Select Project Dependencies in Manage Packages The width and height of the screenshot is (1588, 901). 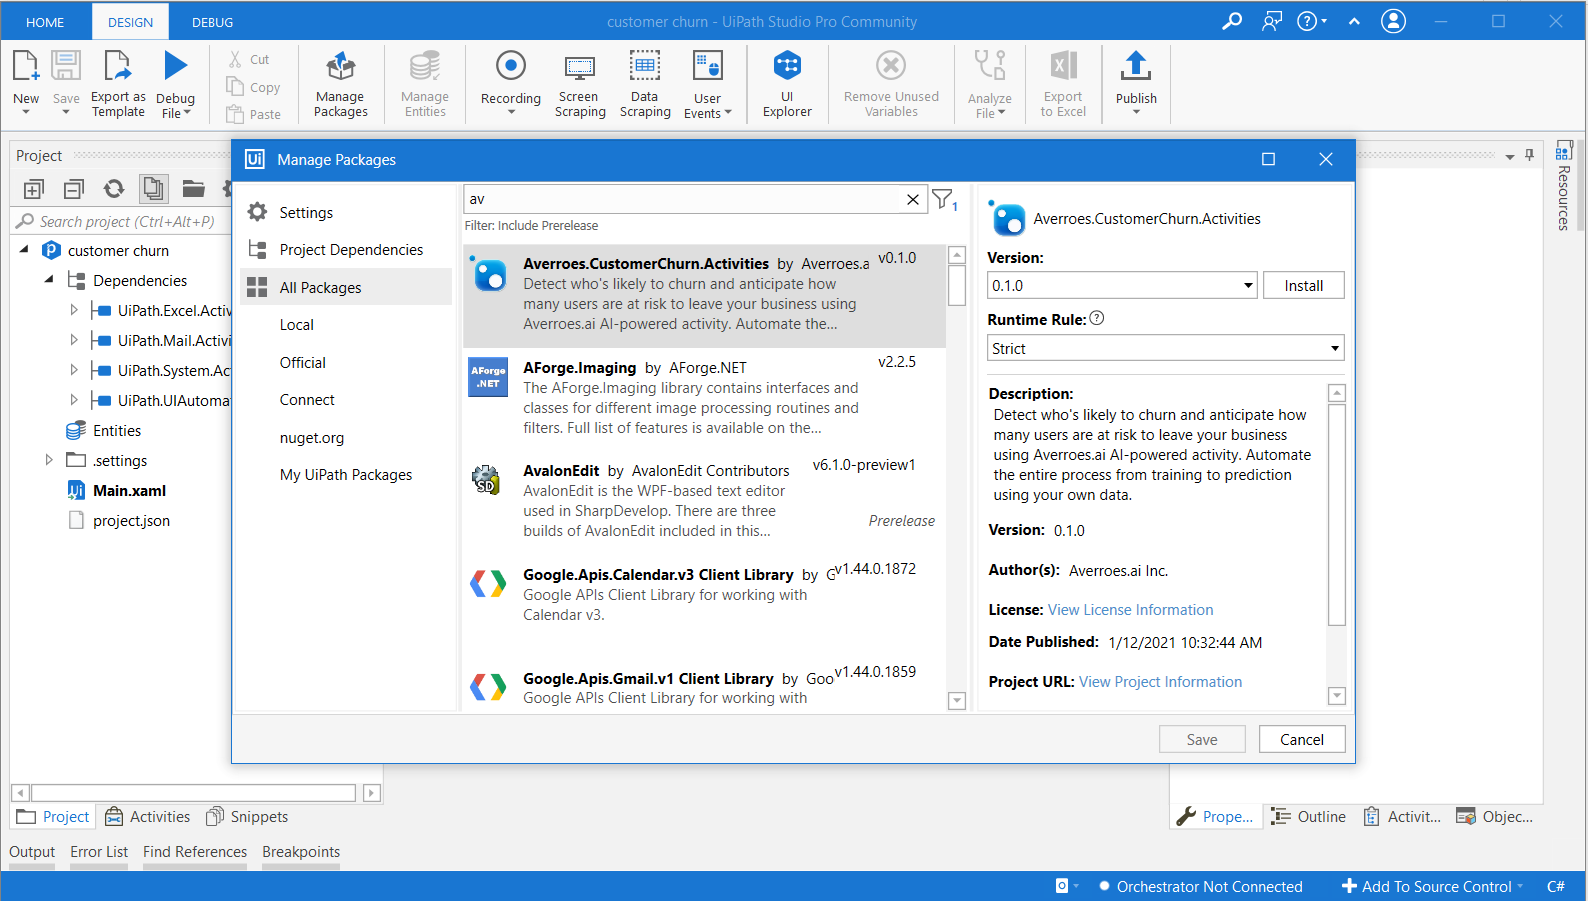(350, 250)
